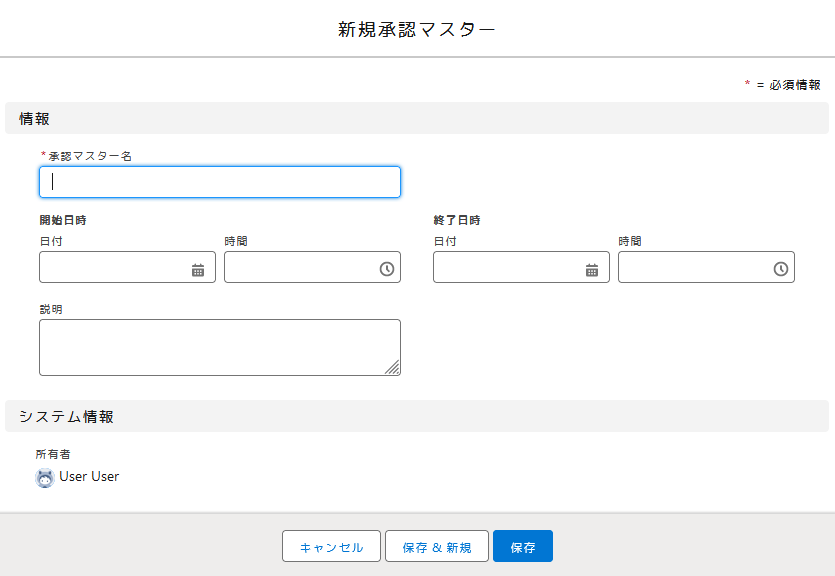
Task: Open the clock picker for 開始日時 time
Action: 387,269
